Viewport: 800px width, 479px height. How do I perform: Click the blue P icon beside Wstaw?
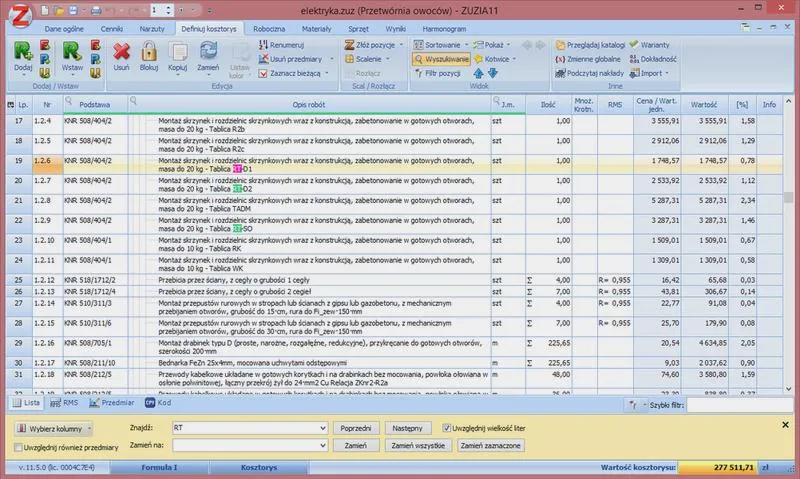pos(95,59)
